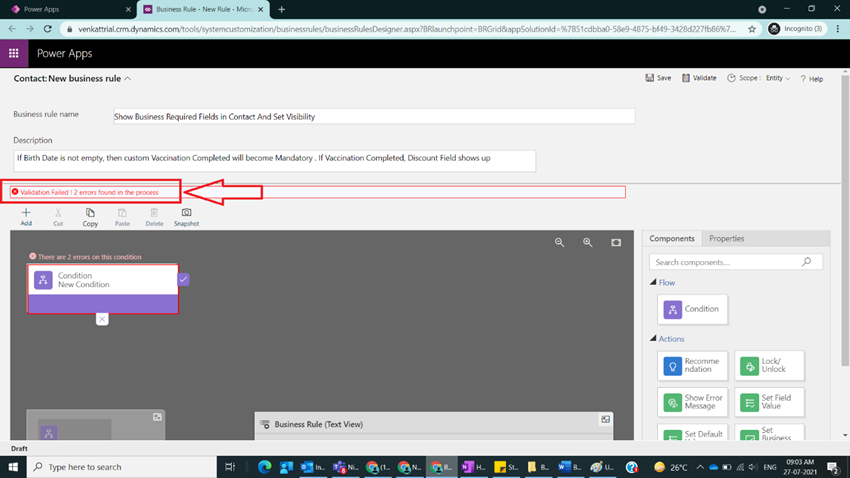Screen dimensions: 850x478
Task: Click the page vertical scrollbar
Action: tap(845, 219)
